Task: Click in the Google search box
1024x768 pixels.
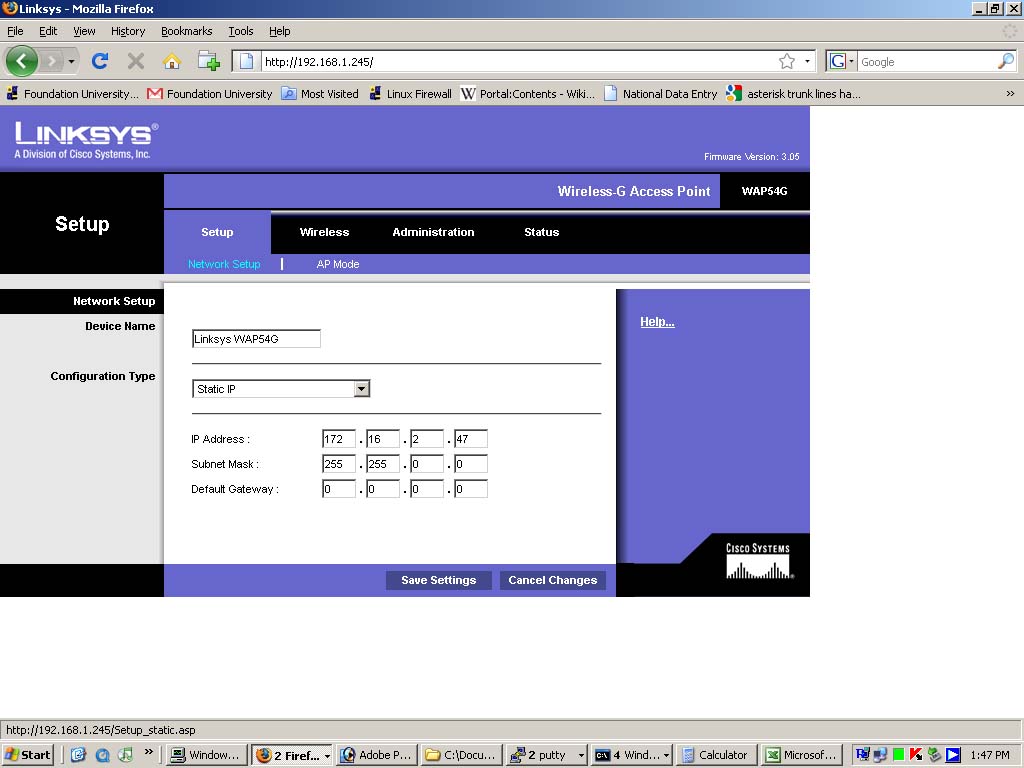Action: [926, 61]
